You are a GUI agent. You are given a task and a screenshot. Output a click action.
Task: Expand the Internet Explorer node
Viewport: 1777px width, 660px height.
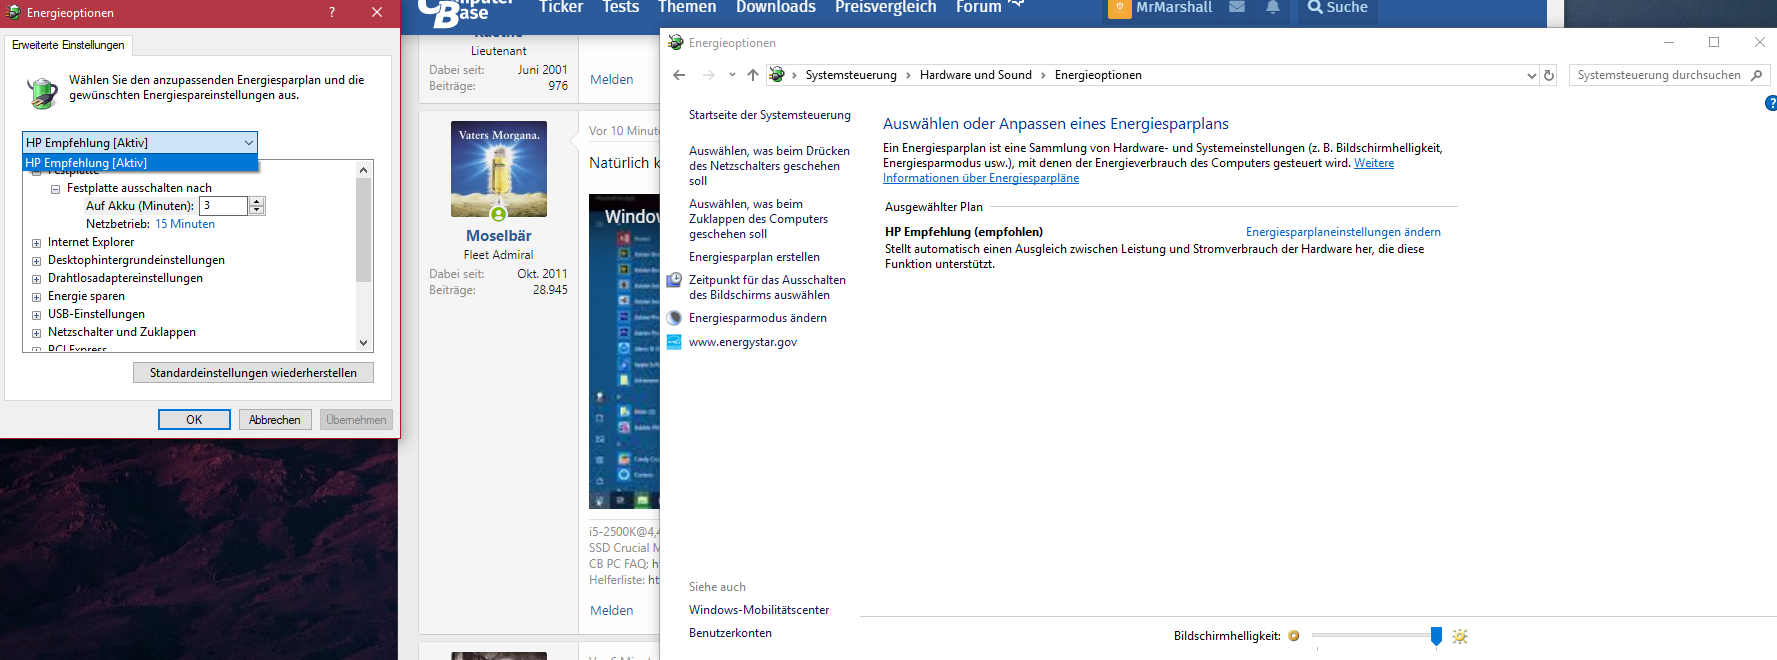[37, 243]
